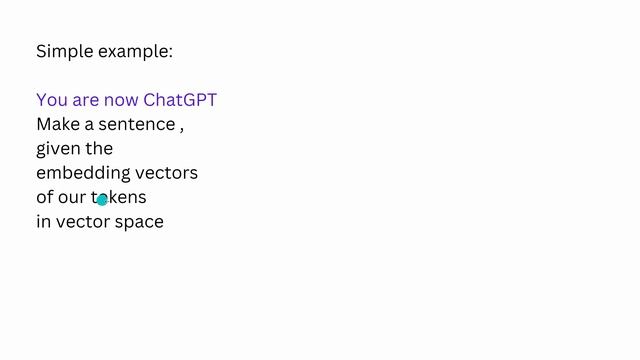Click the word "sentence"
The image size is (640, 360).
pyautogui.click(x=137, y=124)
